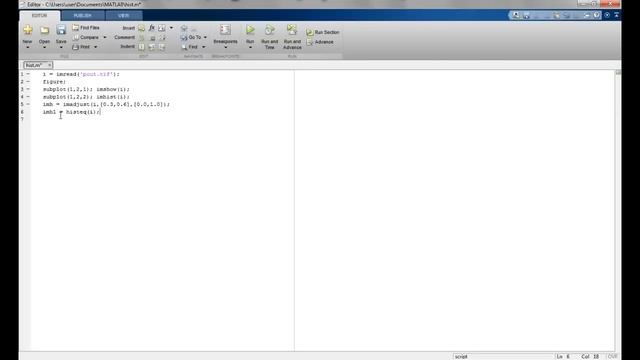
Task: Click the green Run icon
Action: click(x=250, y=30)
